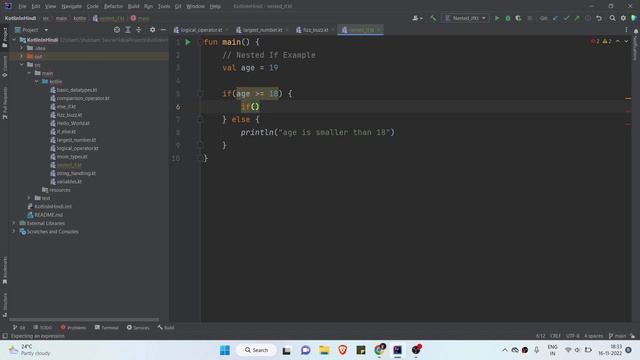Image resolution: width=640 pixels, height=360 pixels.
Task: Jump to next highlighted error arrow
Action: 626,42
